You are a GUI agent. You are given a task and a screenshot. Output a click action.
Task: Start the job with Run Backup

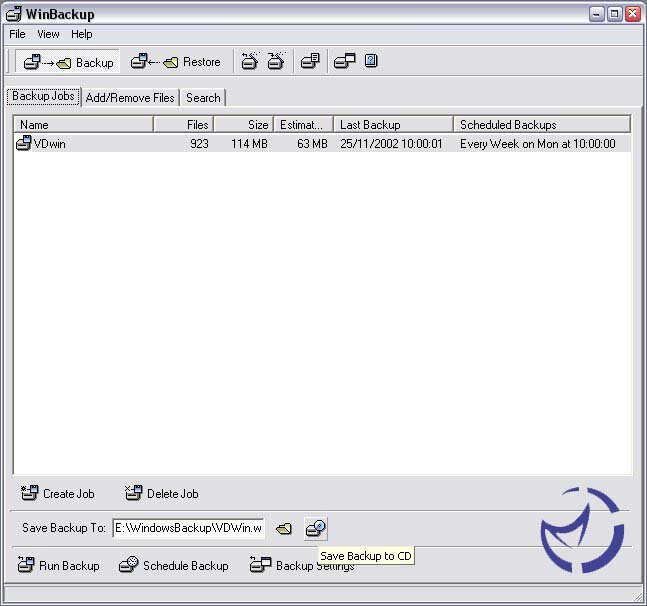pos(59,565)
